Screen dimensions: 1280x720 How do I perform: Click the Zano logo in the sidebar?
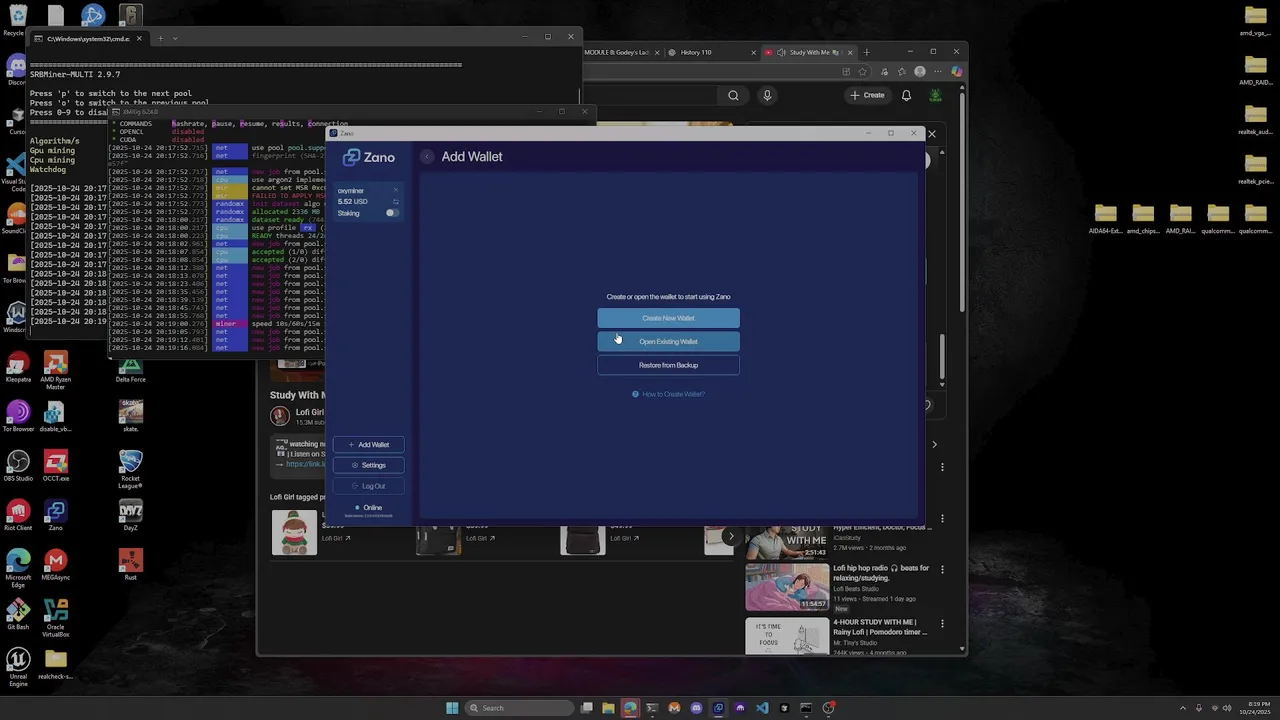368,157
